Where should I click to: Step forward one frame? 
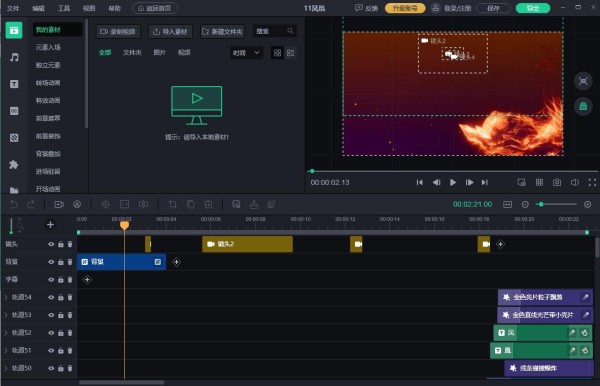click(x=470, y=182)
